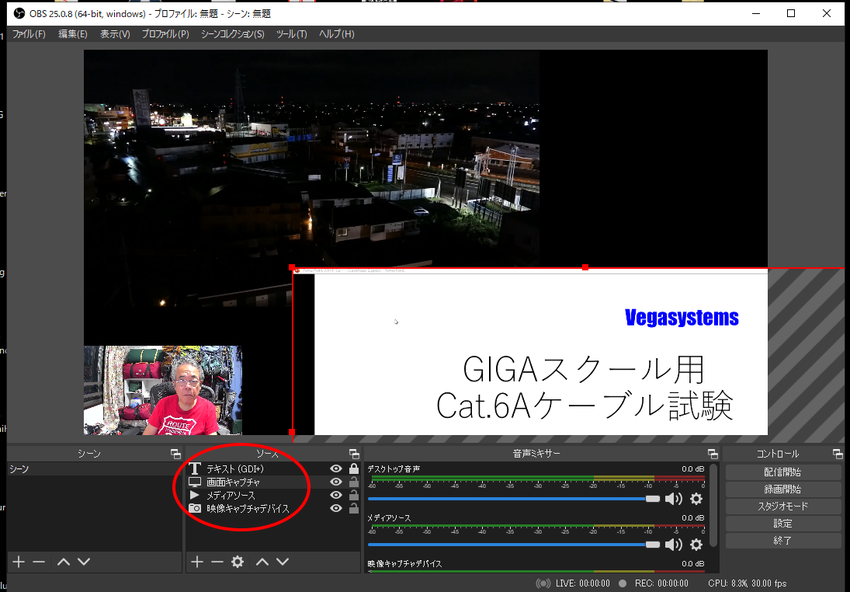This screenshot has height=592, width=850.
Task: Toggle visibility of 映像キャプチャデバイス source
Action: (336, 509)
